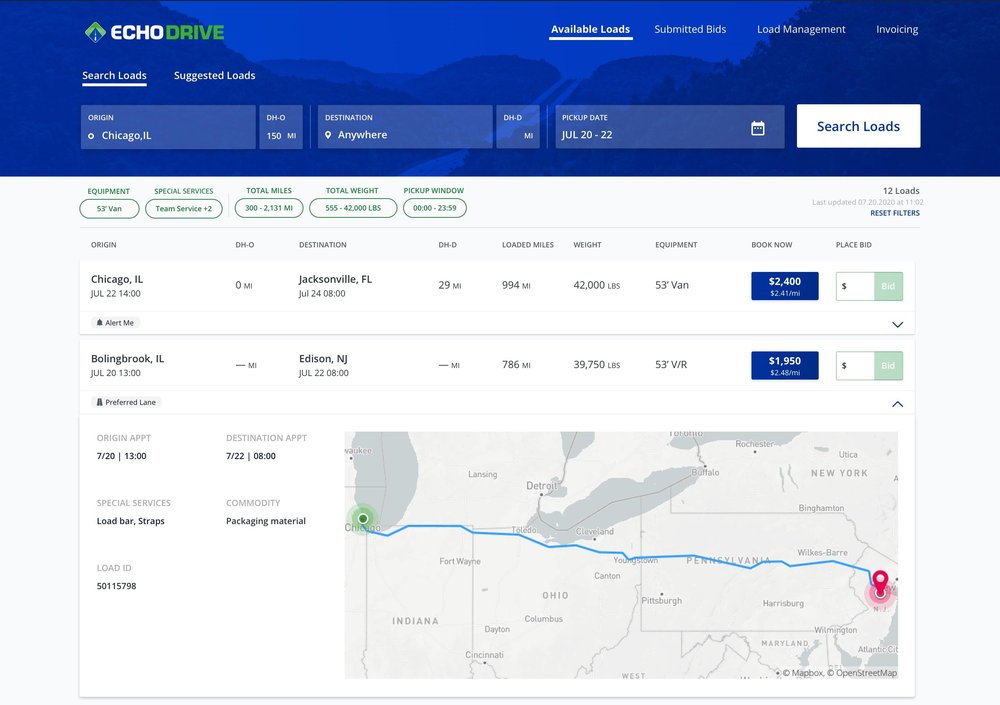The width and height of the screenshot is (1000, 705).
Task: Open Load Management tab
Action: tap(801, 29)
